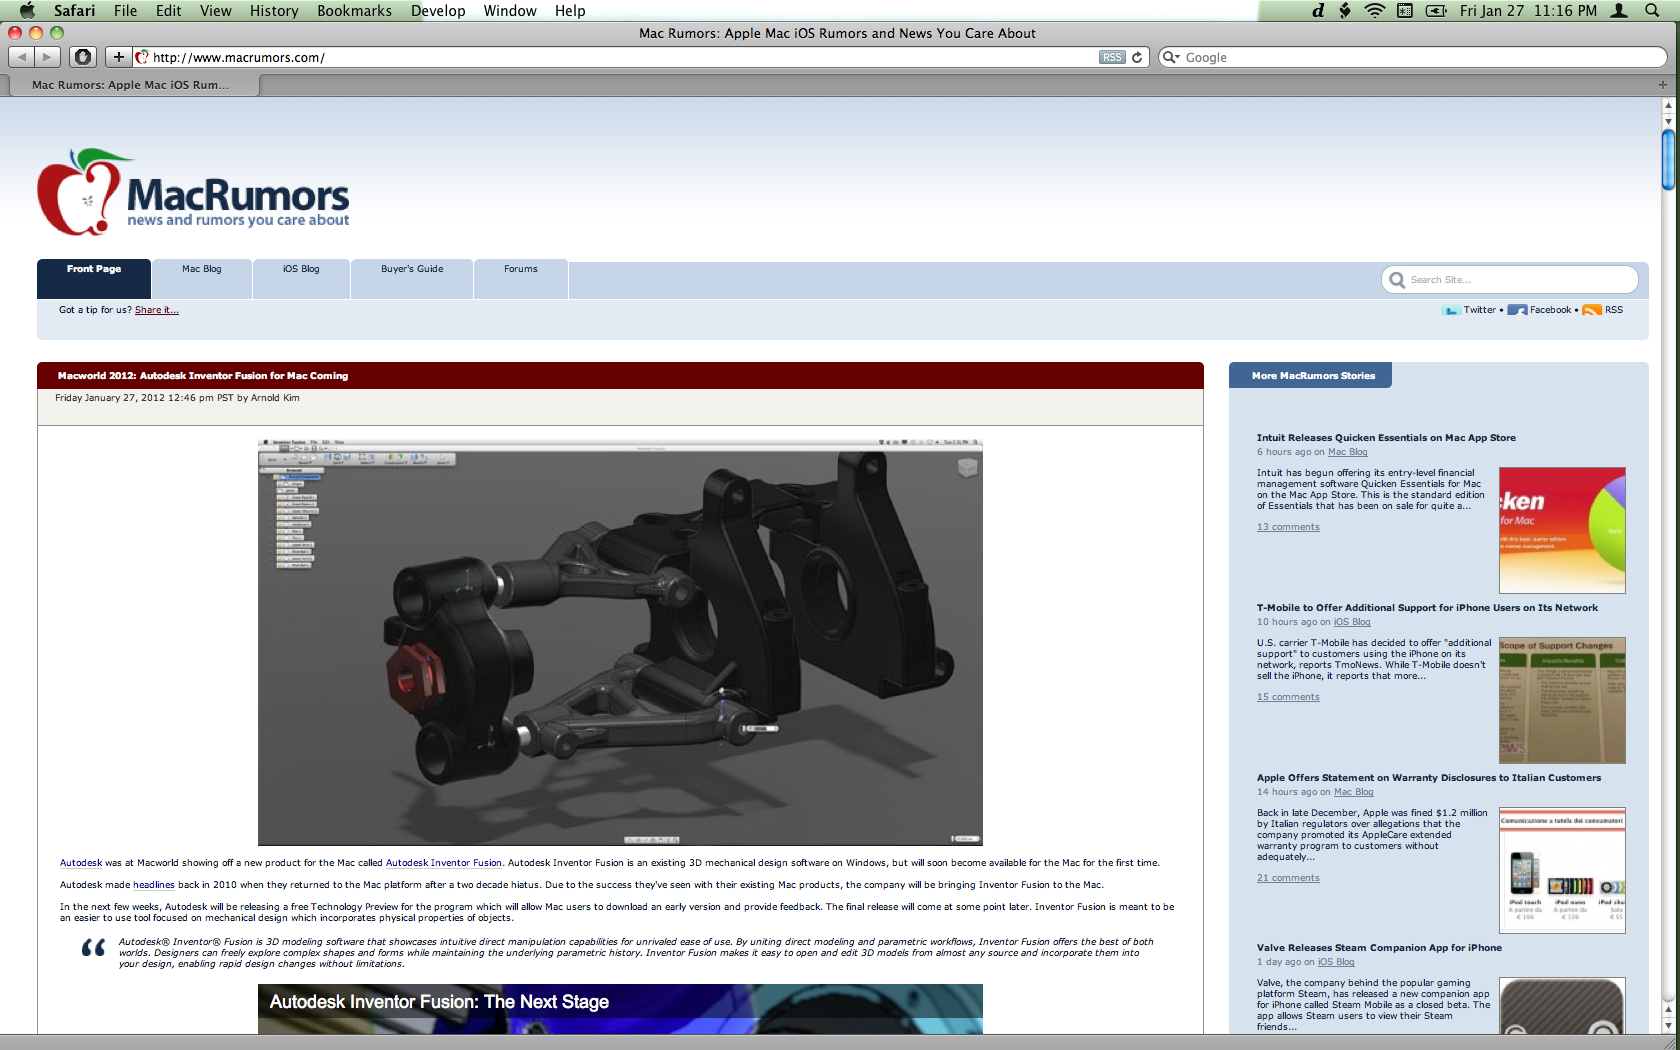Click the user account icon in menu bar
The image size is (1680, 1050).
pyautogui.click(x=1619, y=10)
